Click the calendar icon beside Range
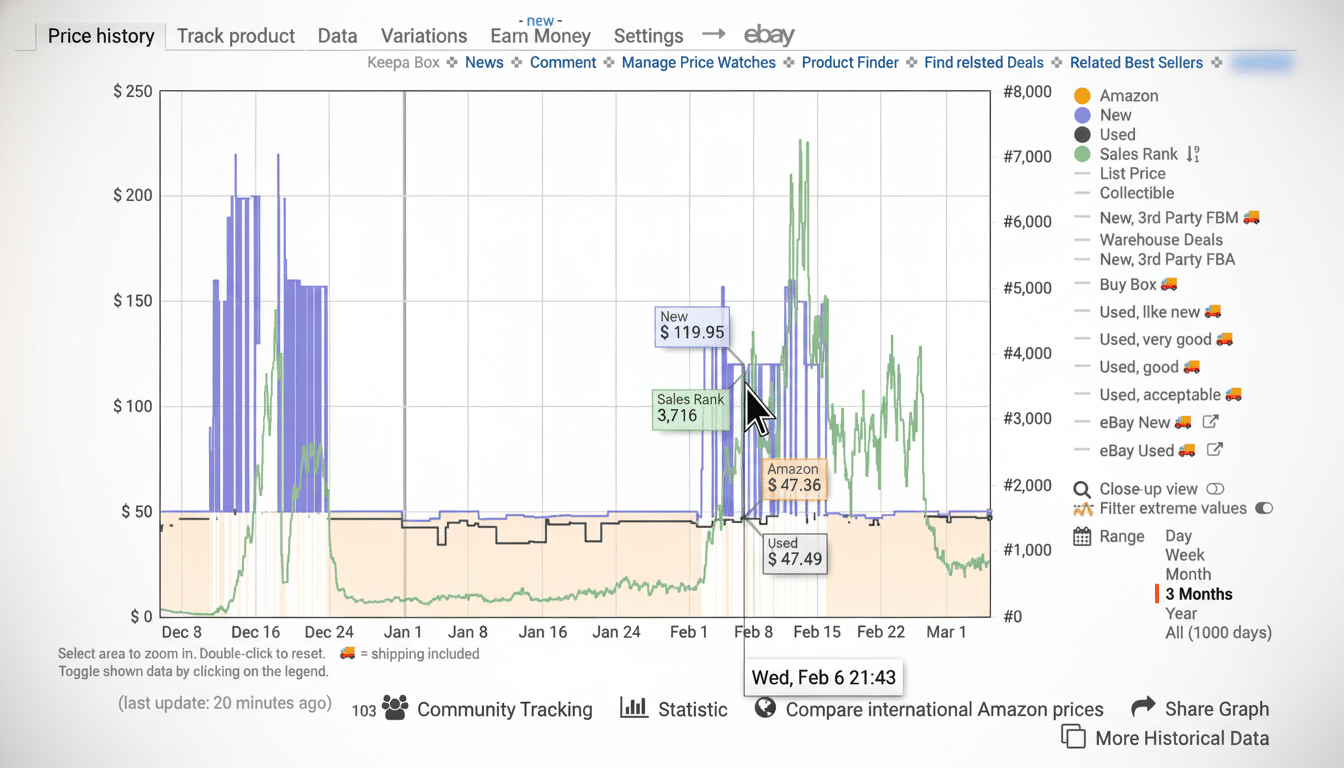Viewport: 1344px width, 768px height. pos(1081,537)
